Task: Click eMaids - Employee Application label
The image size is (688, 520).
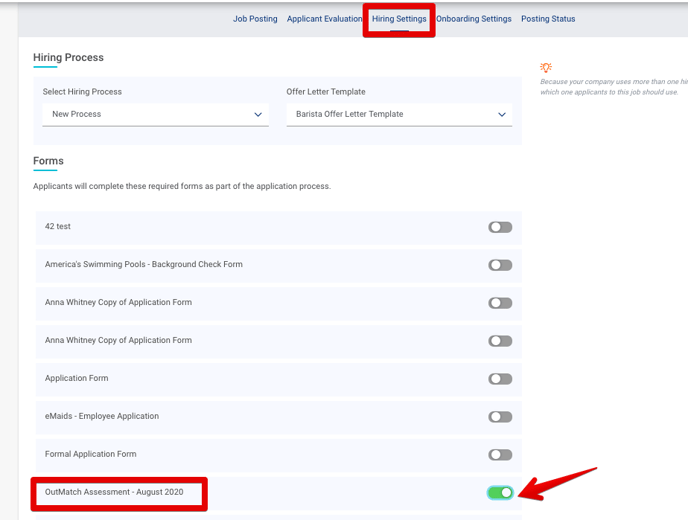Action: [x=102, y=416]
